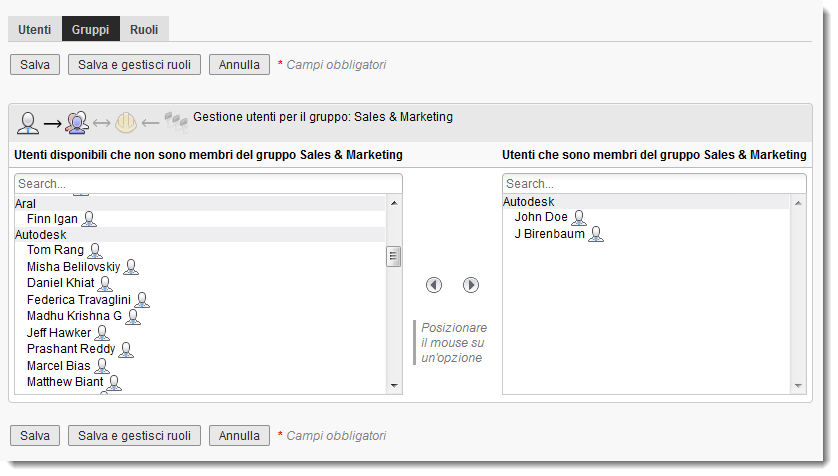
Task: Focus the group members search field
Action: pos(654,184)
